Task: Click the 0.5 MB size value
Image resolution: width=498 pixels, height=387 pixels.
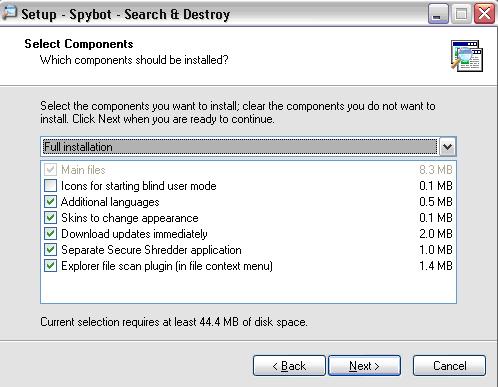Action: (x=436, y=202)
